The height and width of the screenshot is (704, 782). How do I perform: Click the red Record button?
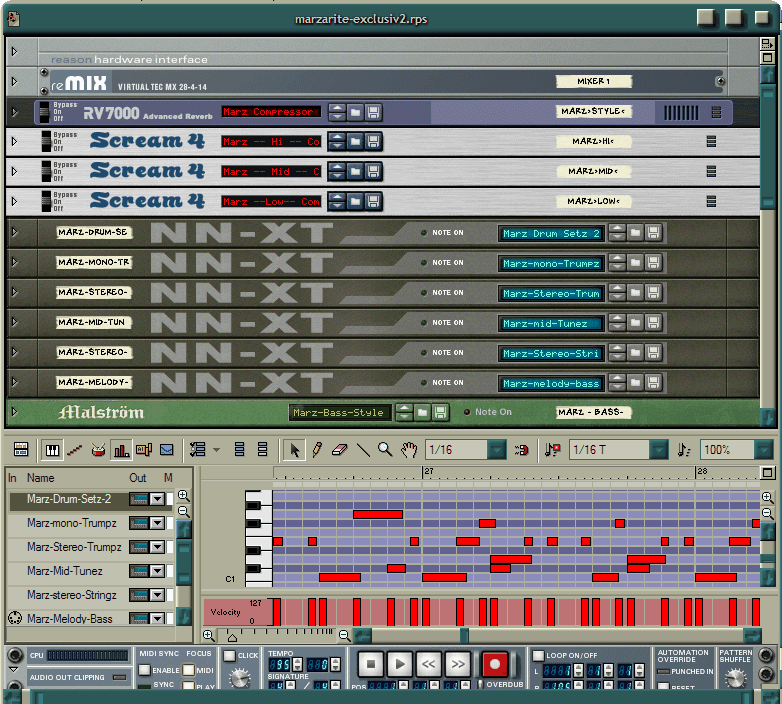(495, 664)
